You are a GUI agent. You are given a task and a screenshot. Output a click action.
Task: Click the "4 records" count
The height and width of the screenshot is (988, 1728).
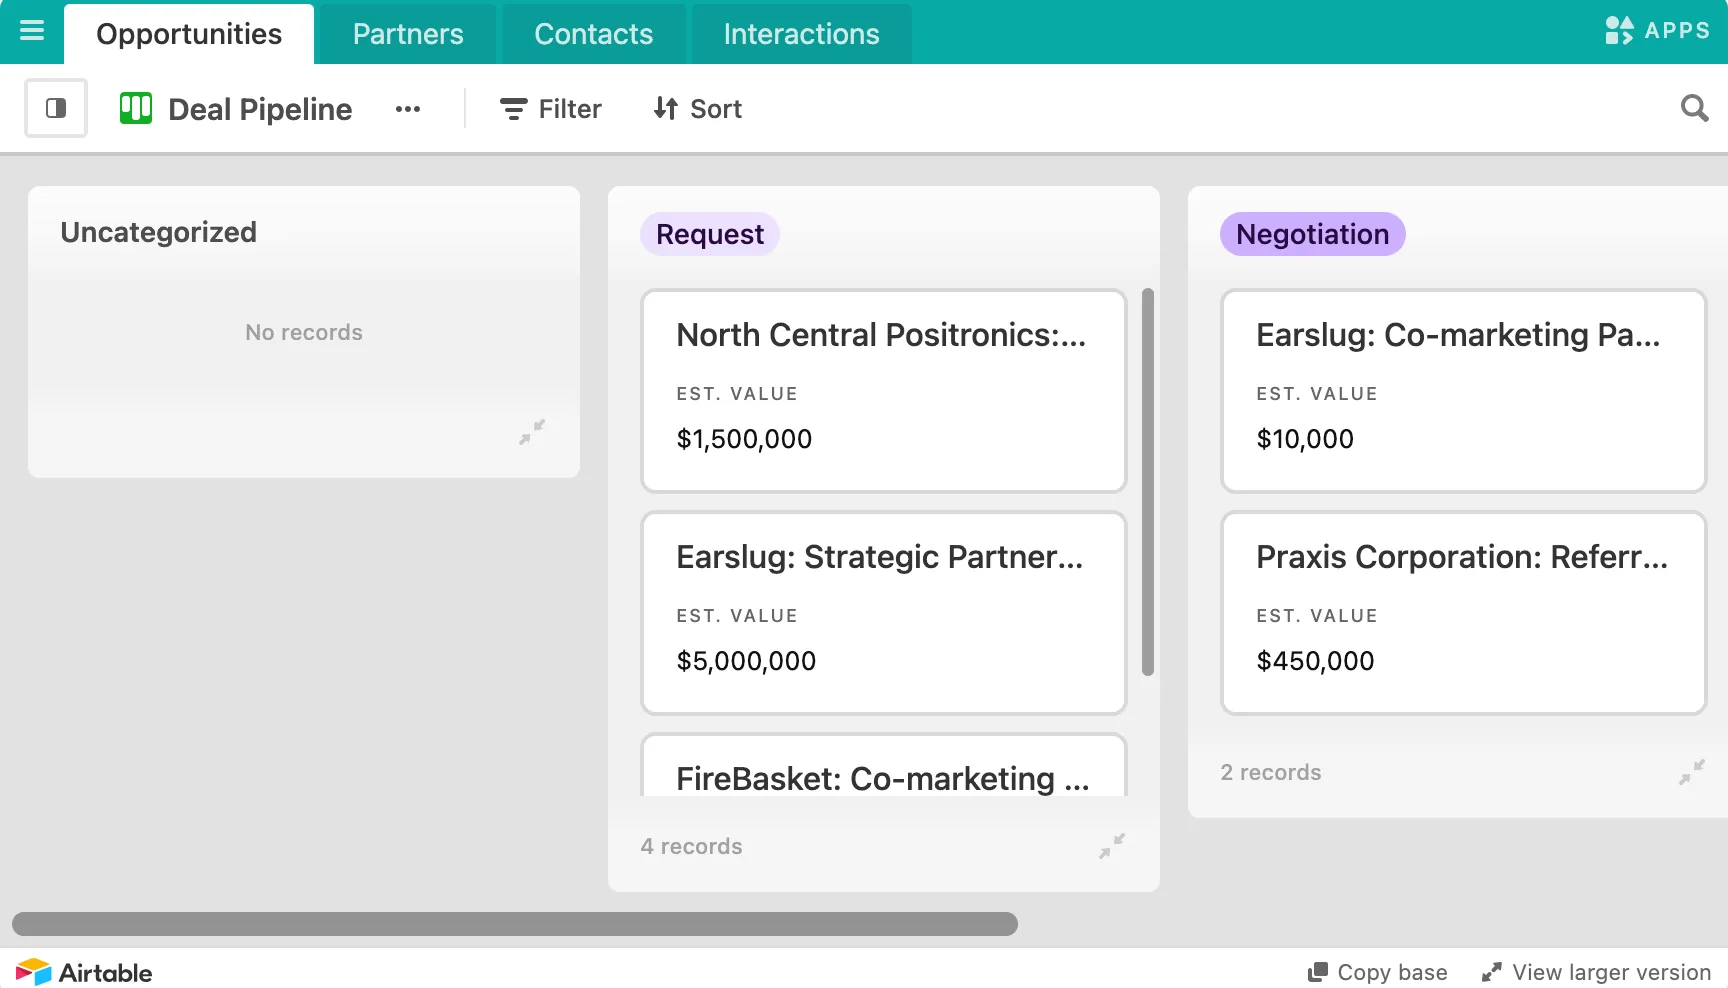click(x=691, y=846)
